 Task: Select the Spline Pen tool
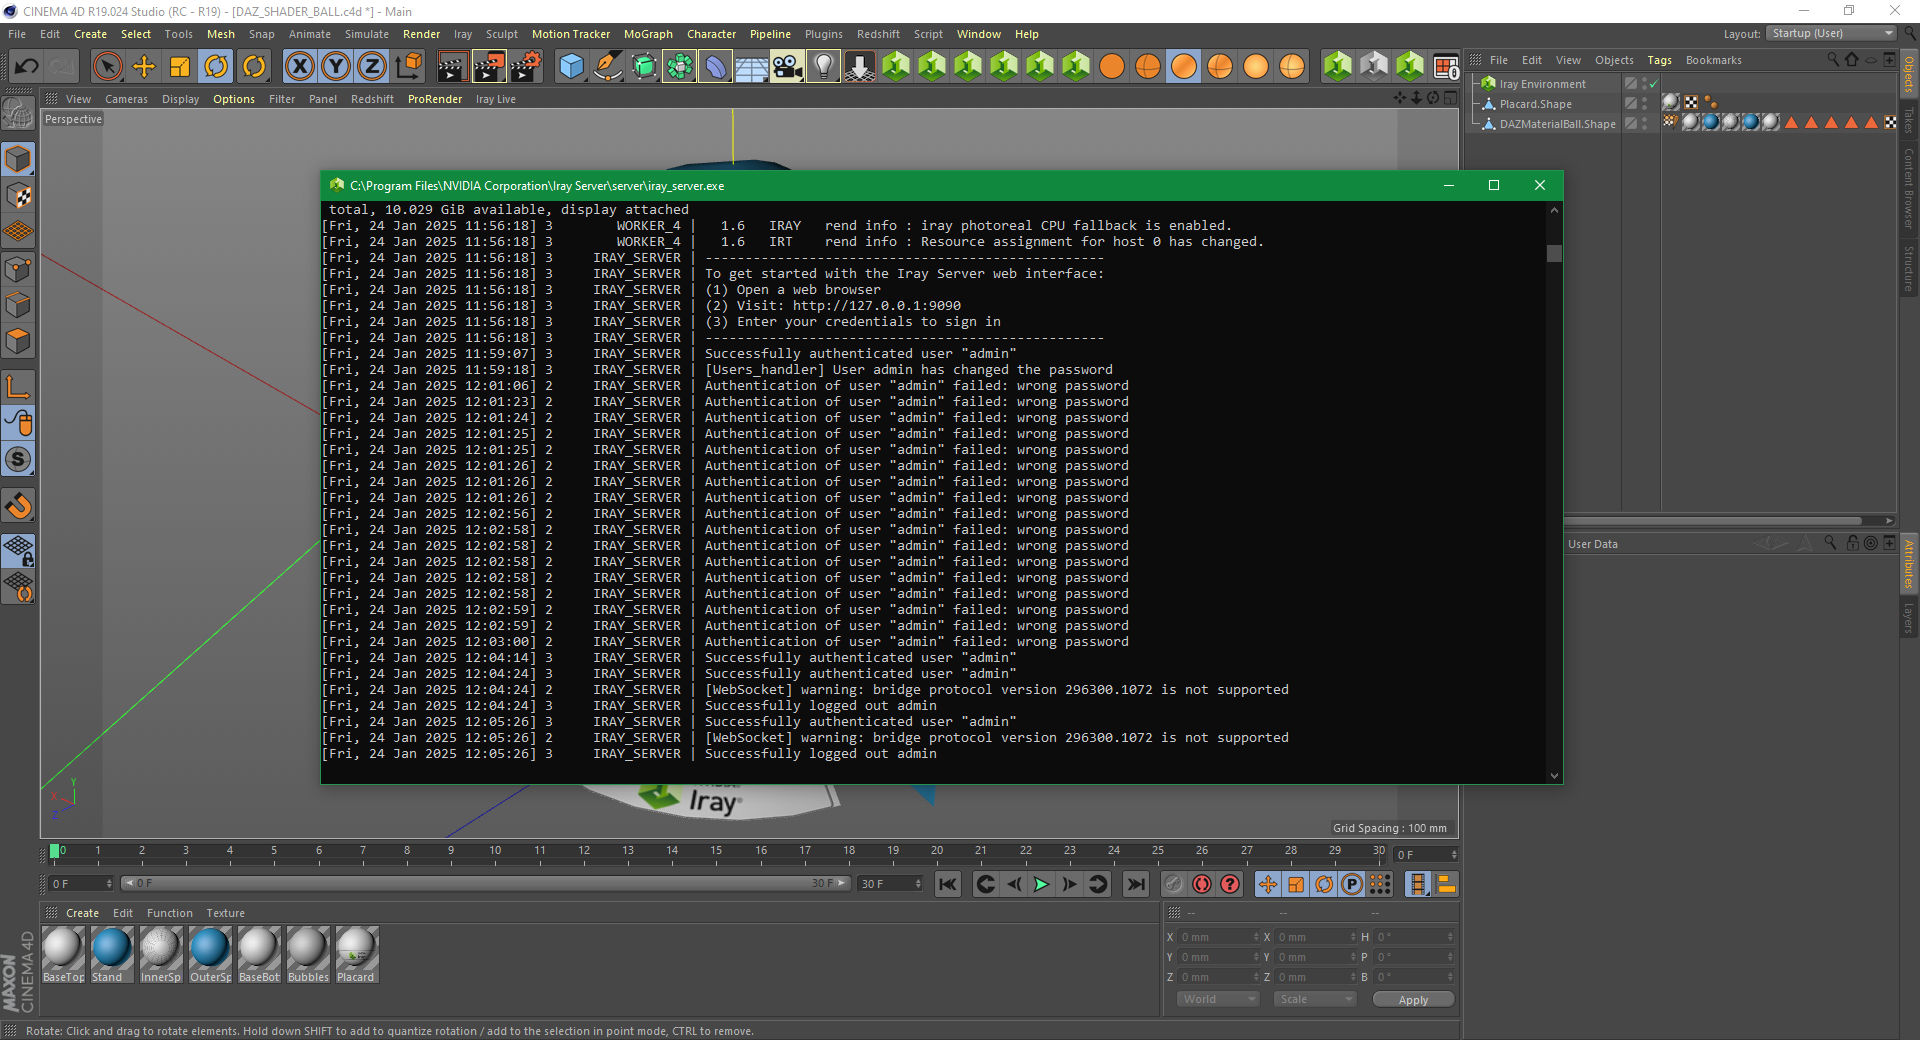(x=608, y=67)
